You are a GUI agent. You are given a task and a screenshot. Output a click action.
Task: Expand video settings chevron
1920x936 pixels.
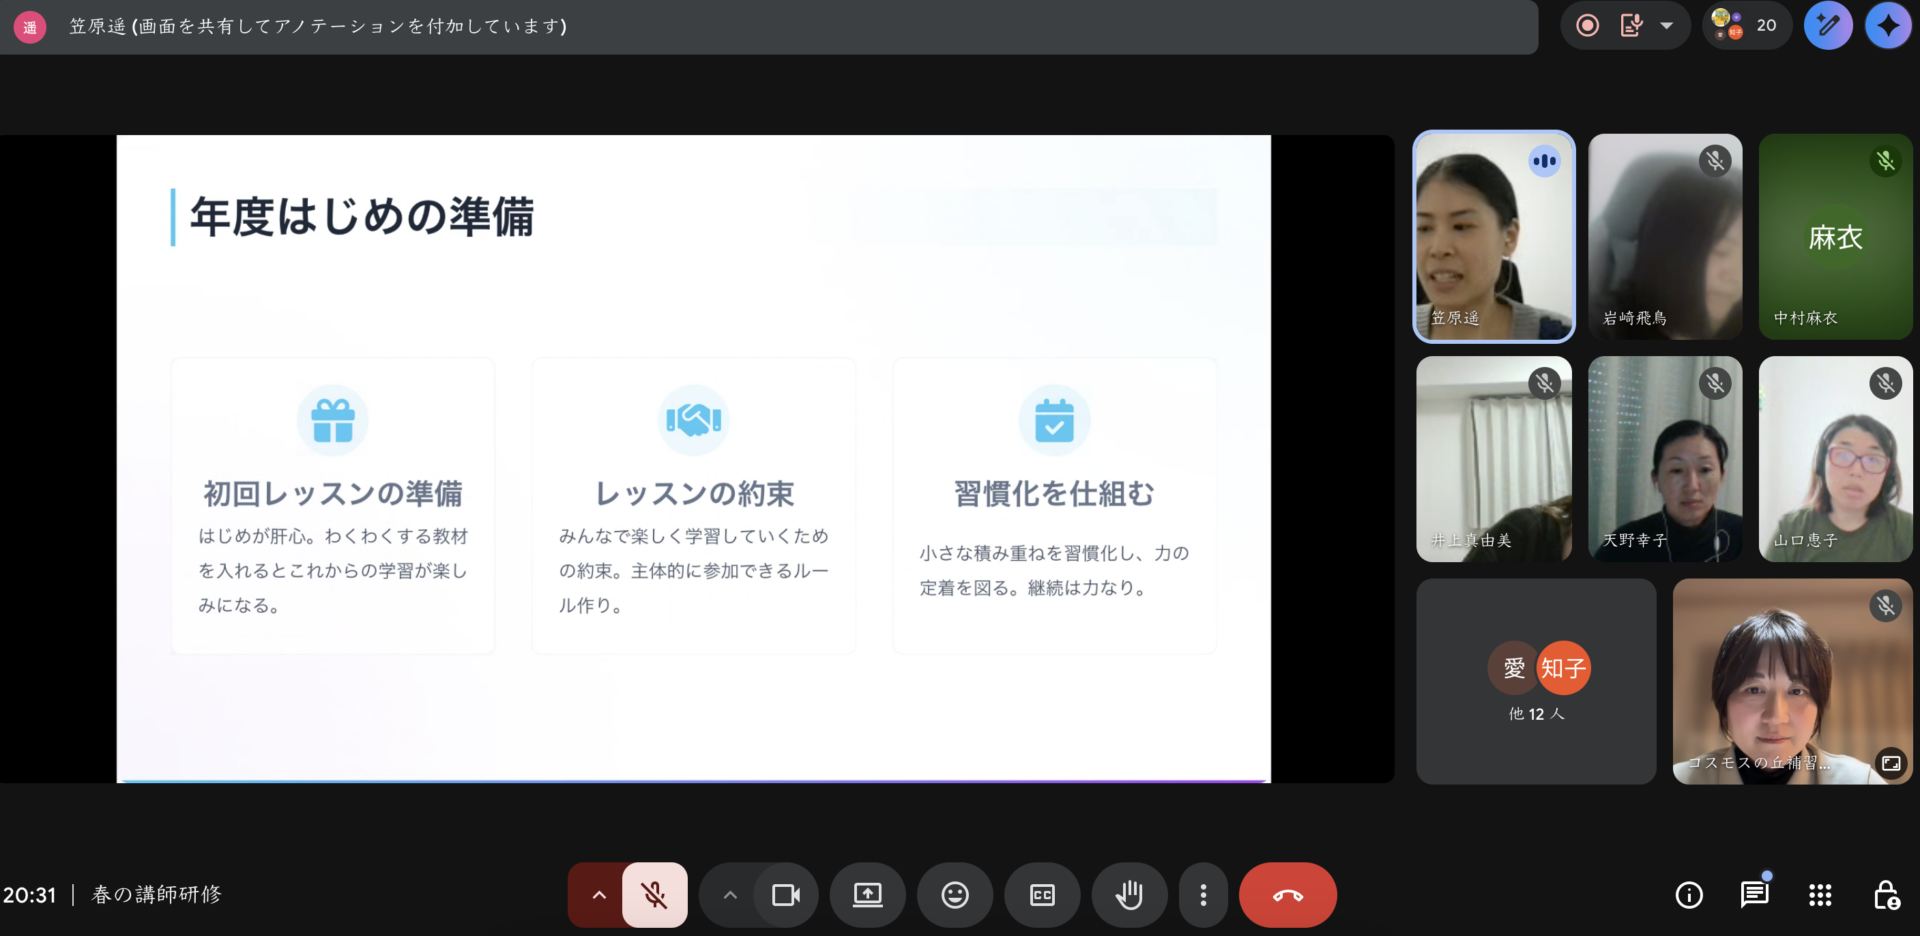click(x=730, y=895)
